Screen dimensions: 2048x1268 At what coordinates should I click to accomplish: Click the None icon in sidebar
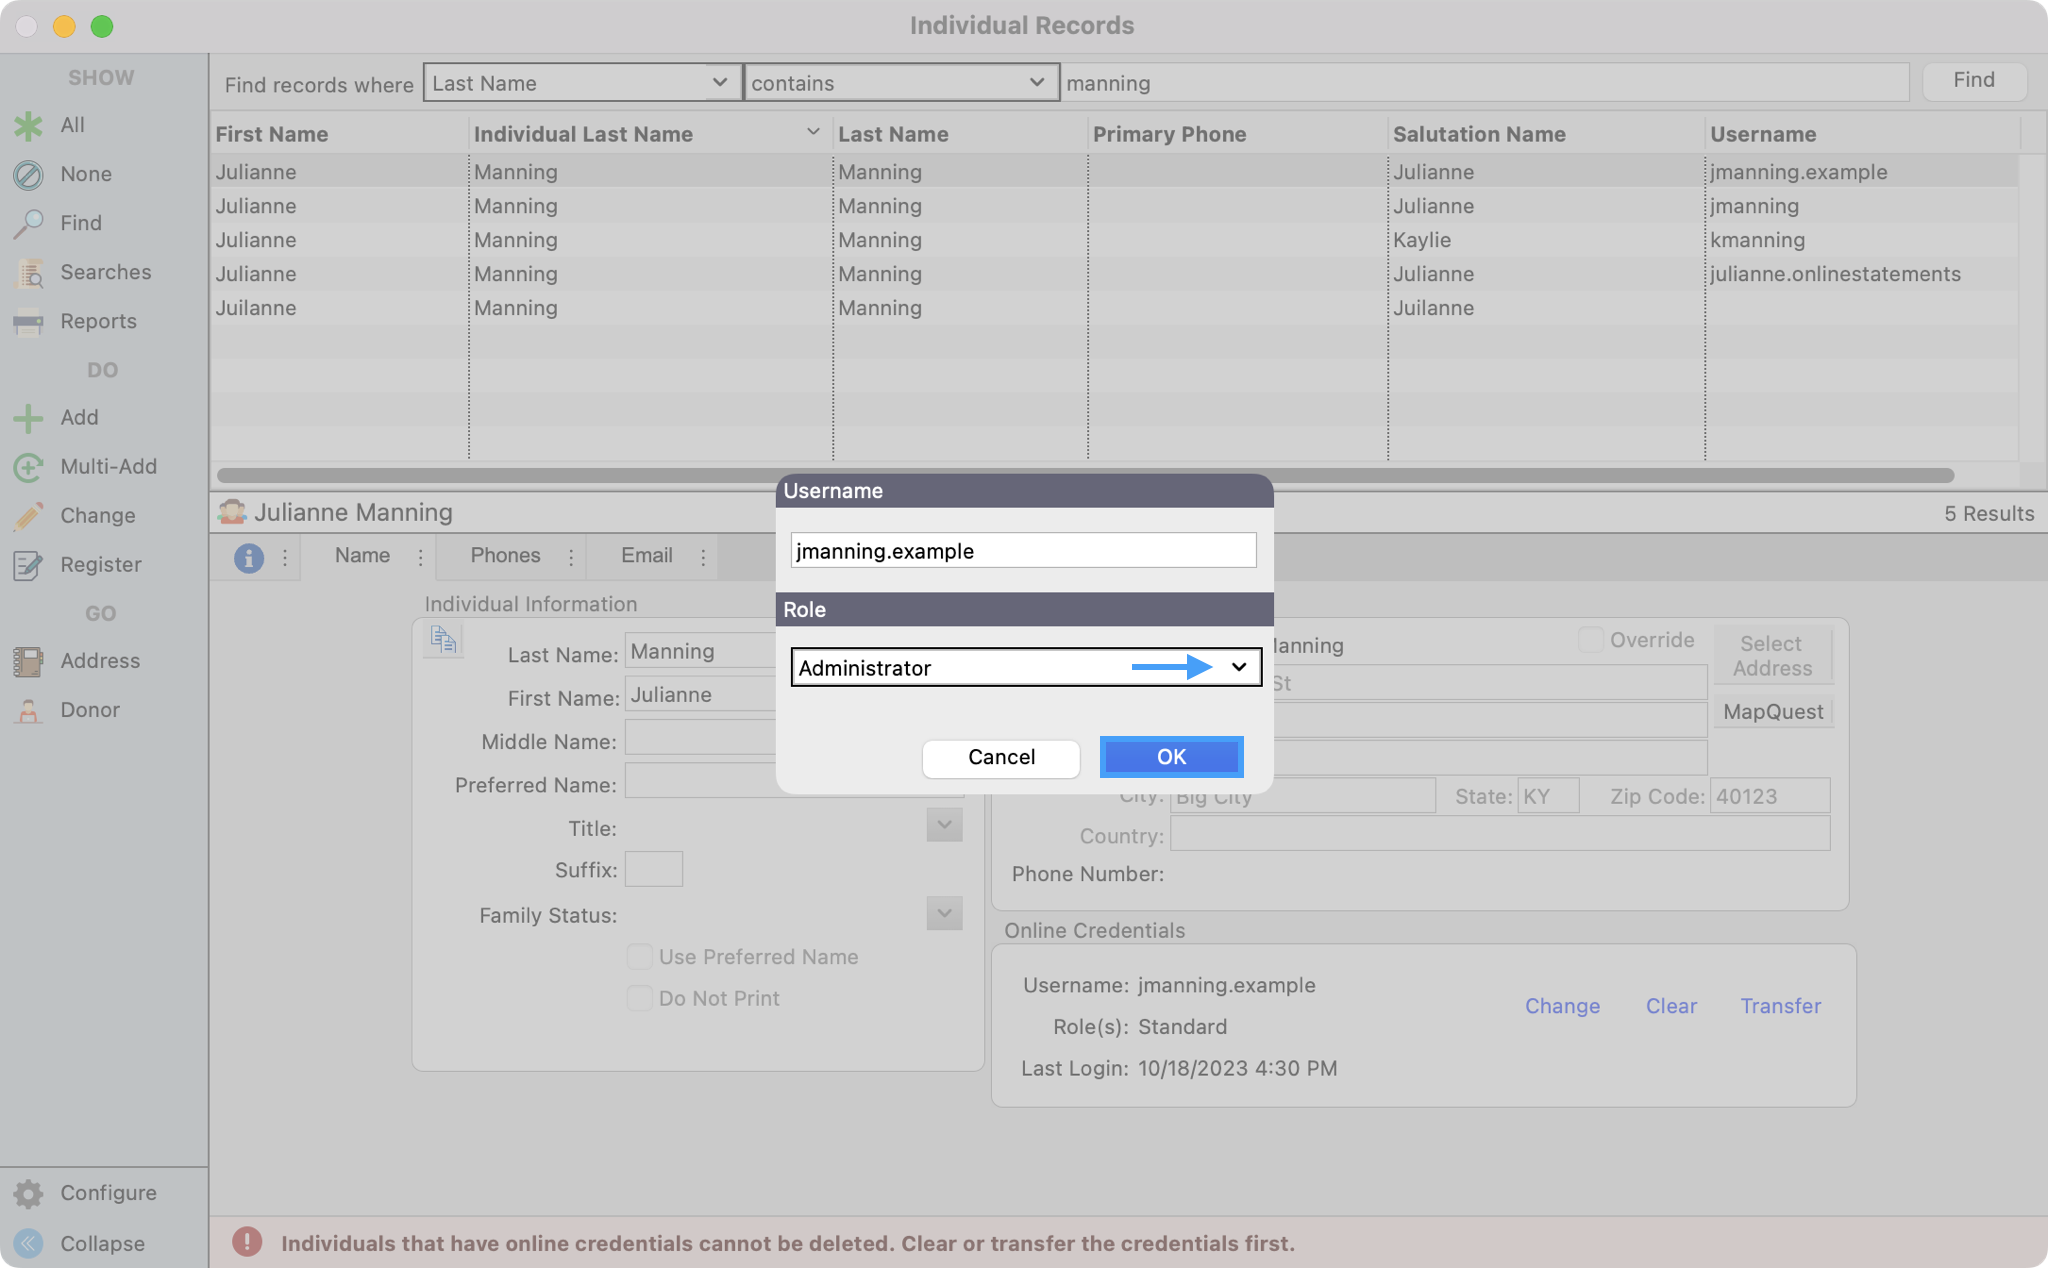click(x=28, y=175)
